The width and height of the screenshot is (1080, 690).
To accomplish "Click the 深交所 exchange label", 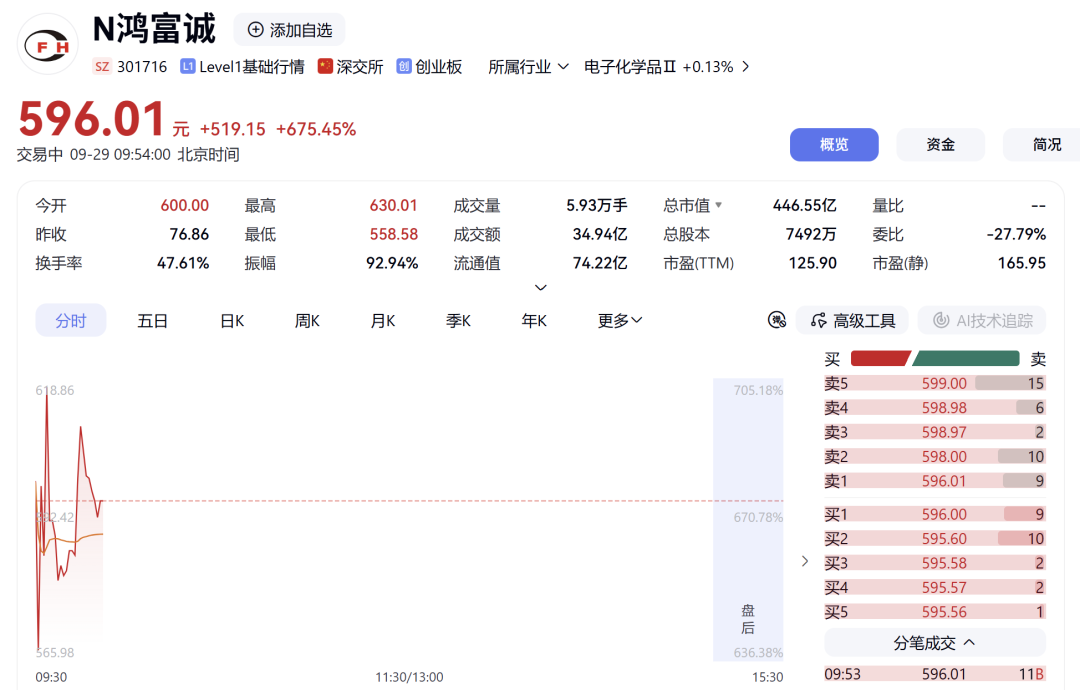I will [x=360, y=67].
